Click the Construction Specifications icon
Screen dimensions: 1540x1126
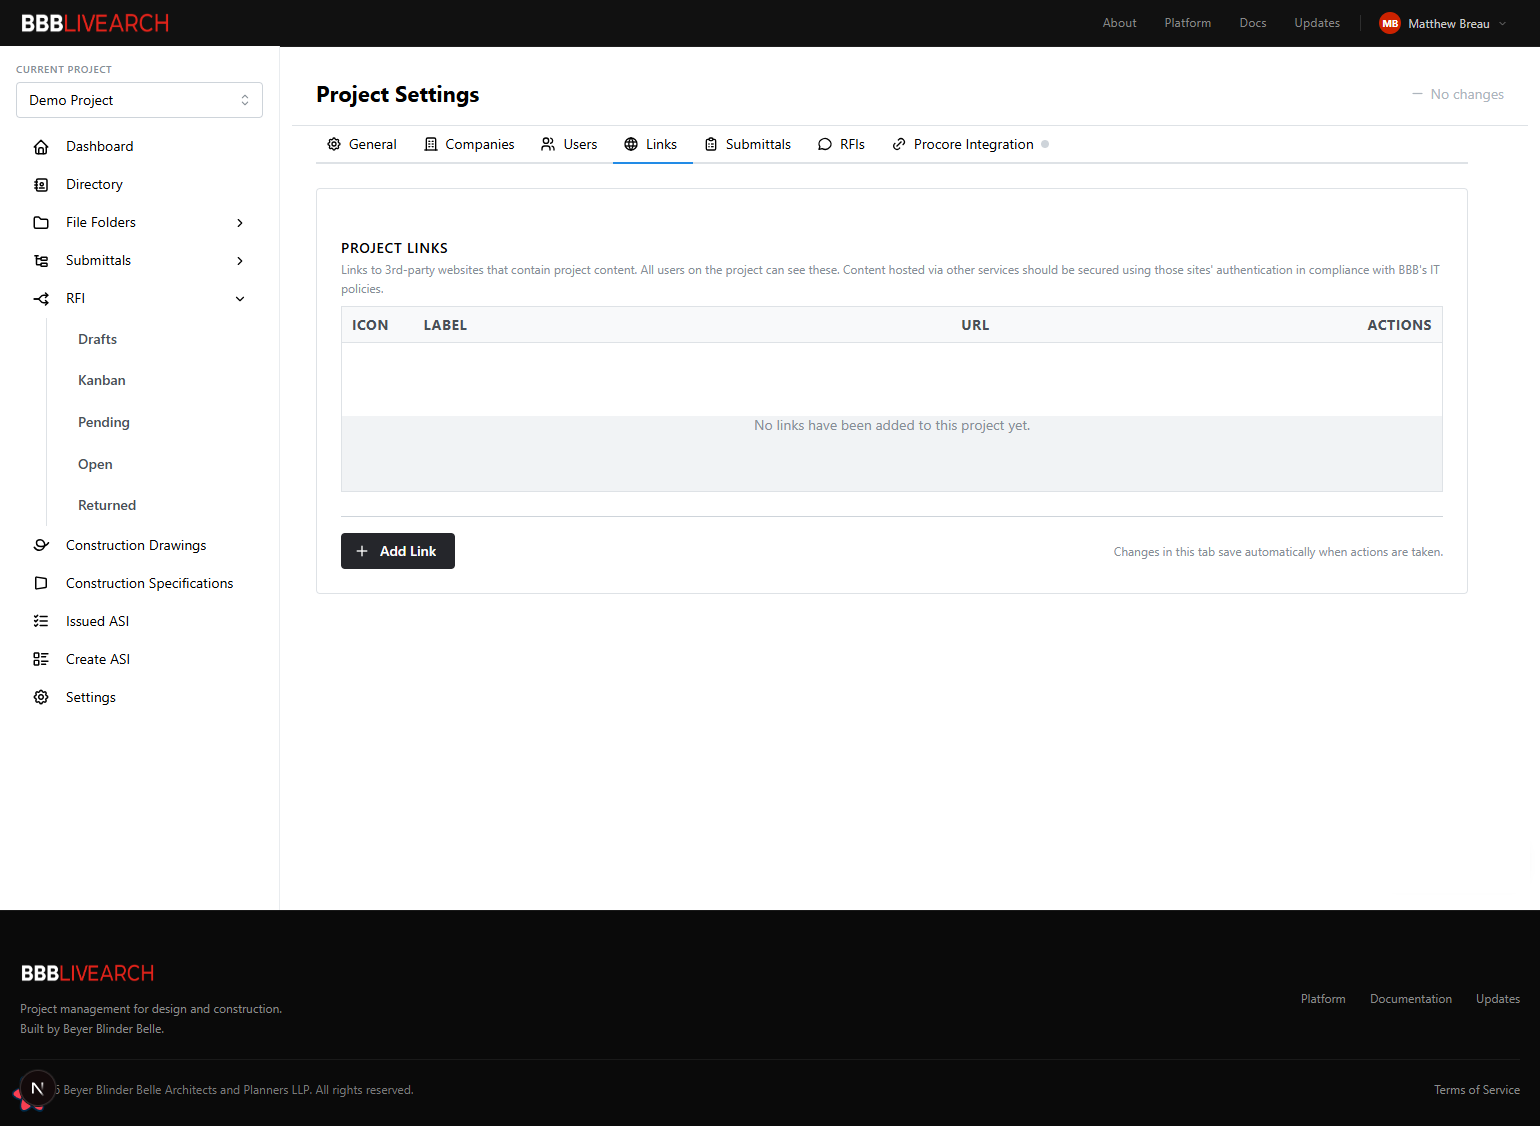point(41,583)
